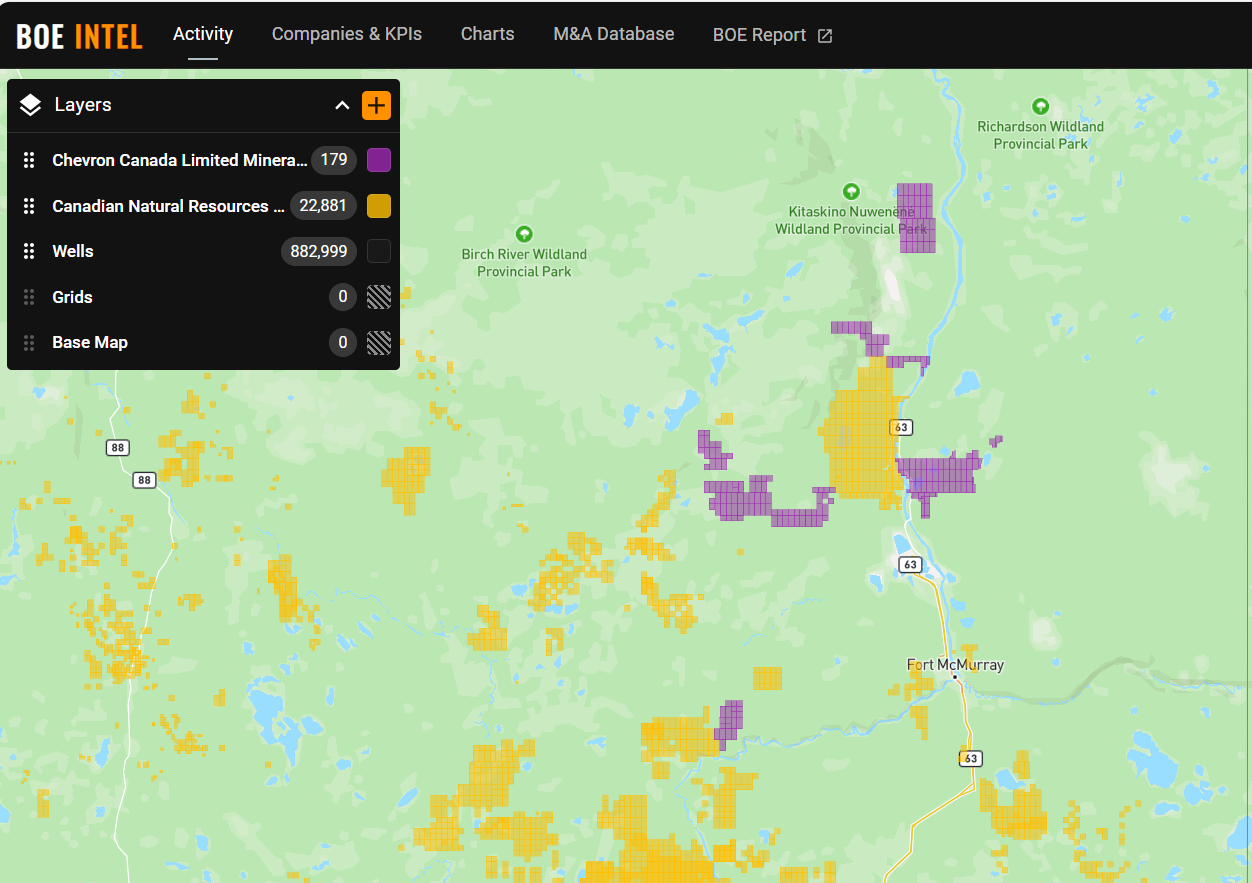Click the Fort McMurray city label

955,665
